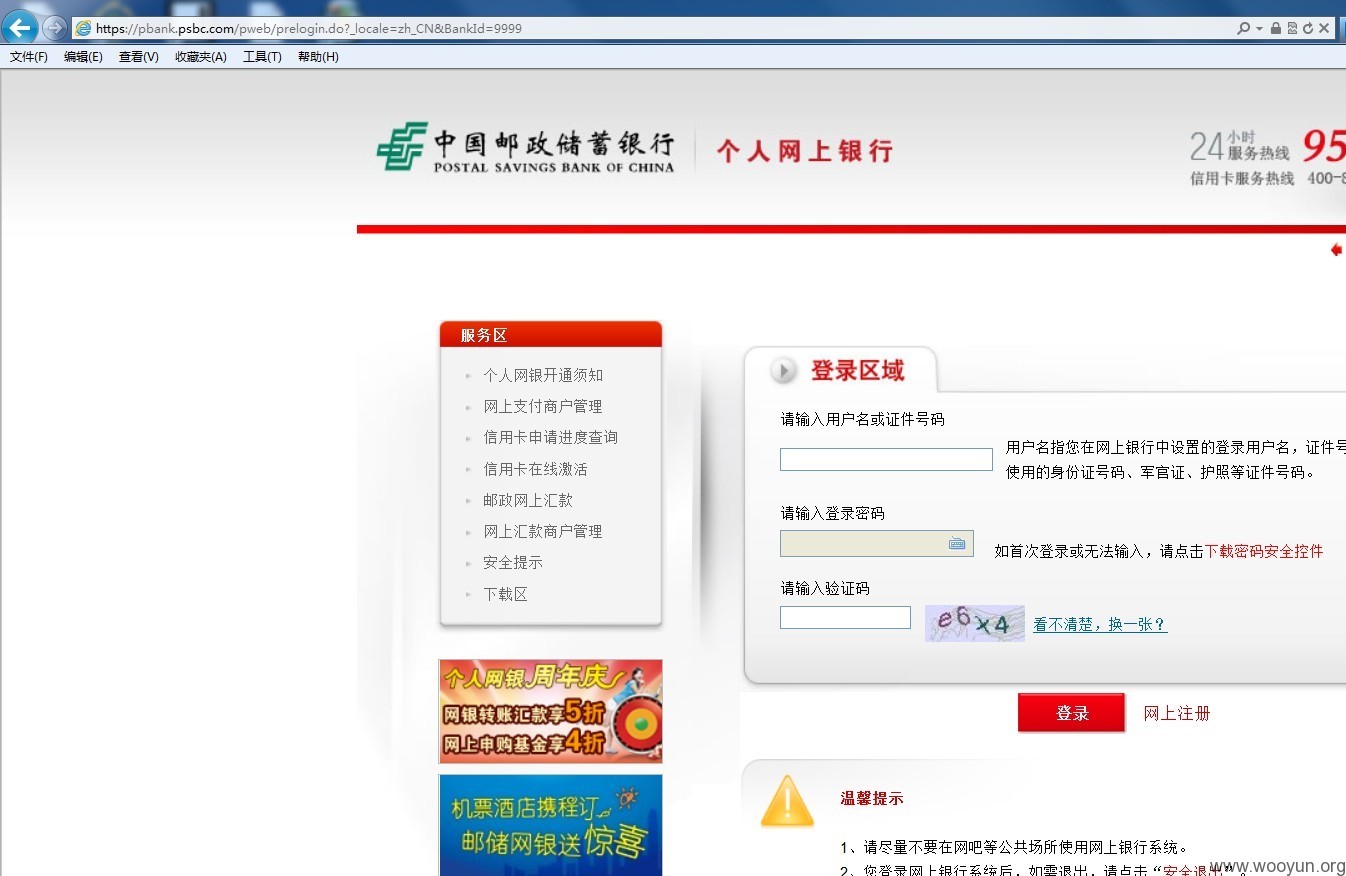Click the Internet Explorer page icon in address bar
This screenshot has height=876, width=1346.
[x=83, y=28]
